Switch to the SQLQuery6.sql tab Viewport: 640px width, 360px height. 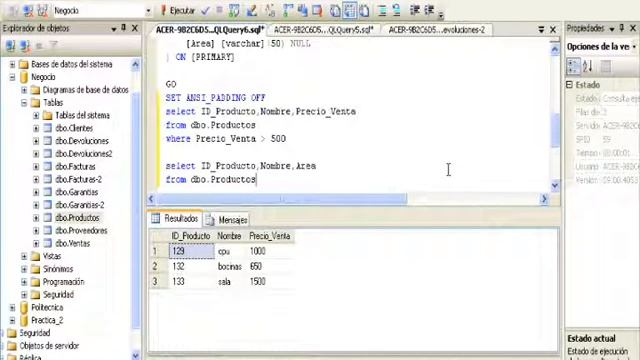click(x=210, y=30)
